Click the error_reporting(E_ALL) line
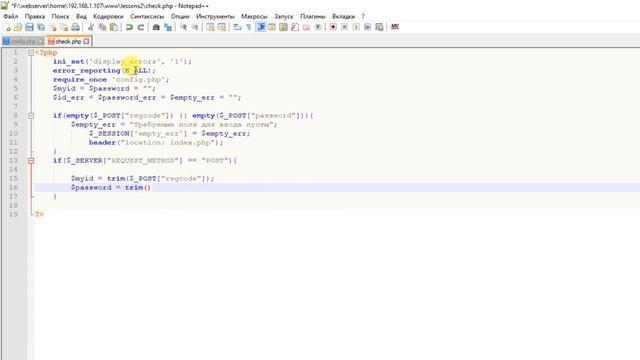 [x=104, y=71]
